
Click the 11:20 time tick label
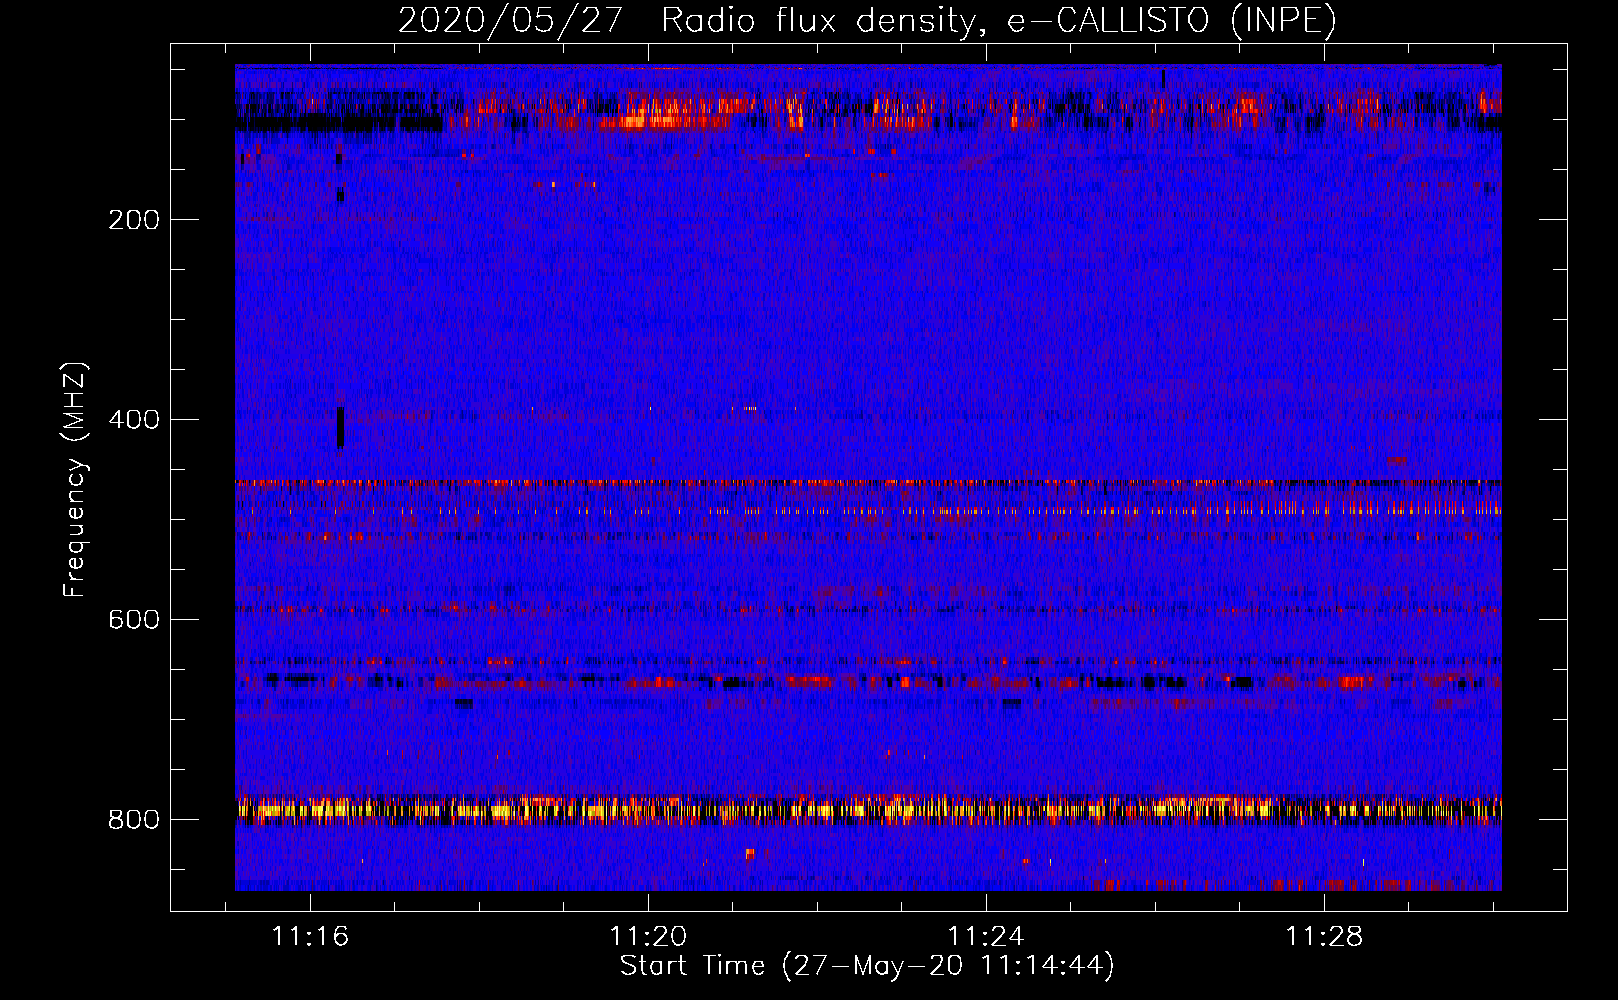tap(648, 937)
